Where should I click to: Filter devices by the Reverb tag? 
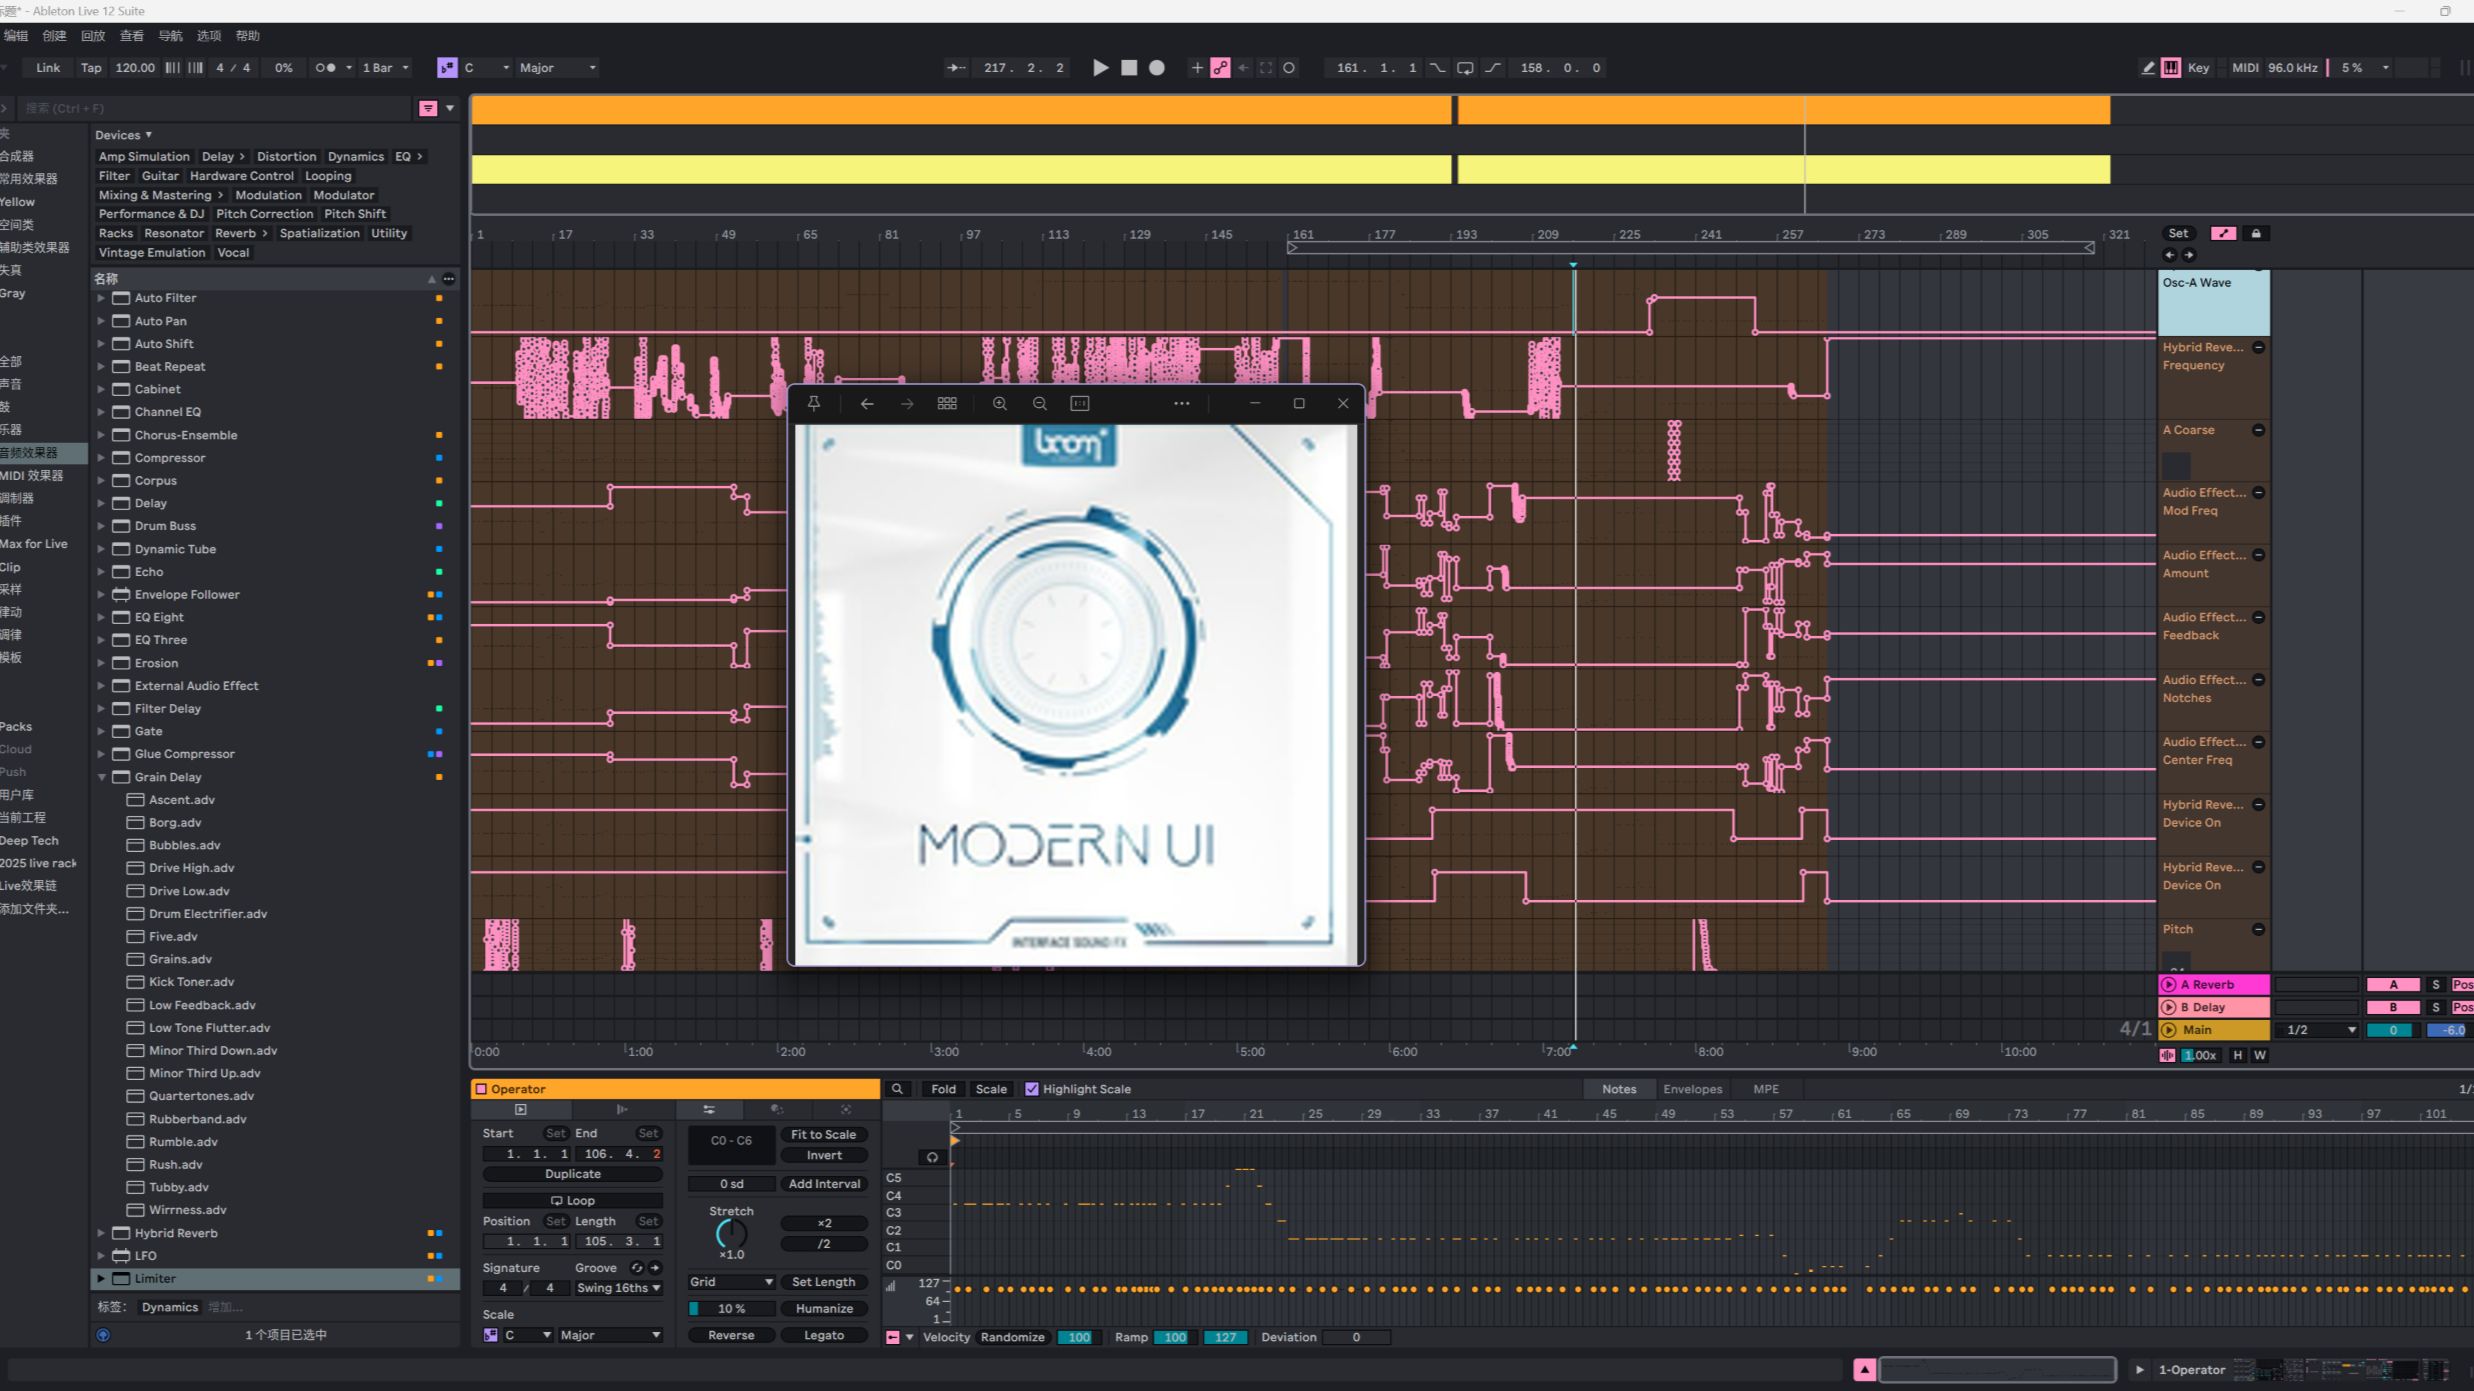[x=242, y=233]
